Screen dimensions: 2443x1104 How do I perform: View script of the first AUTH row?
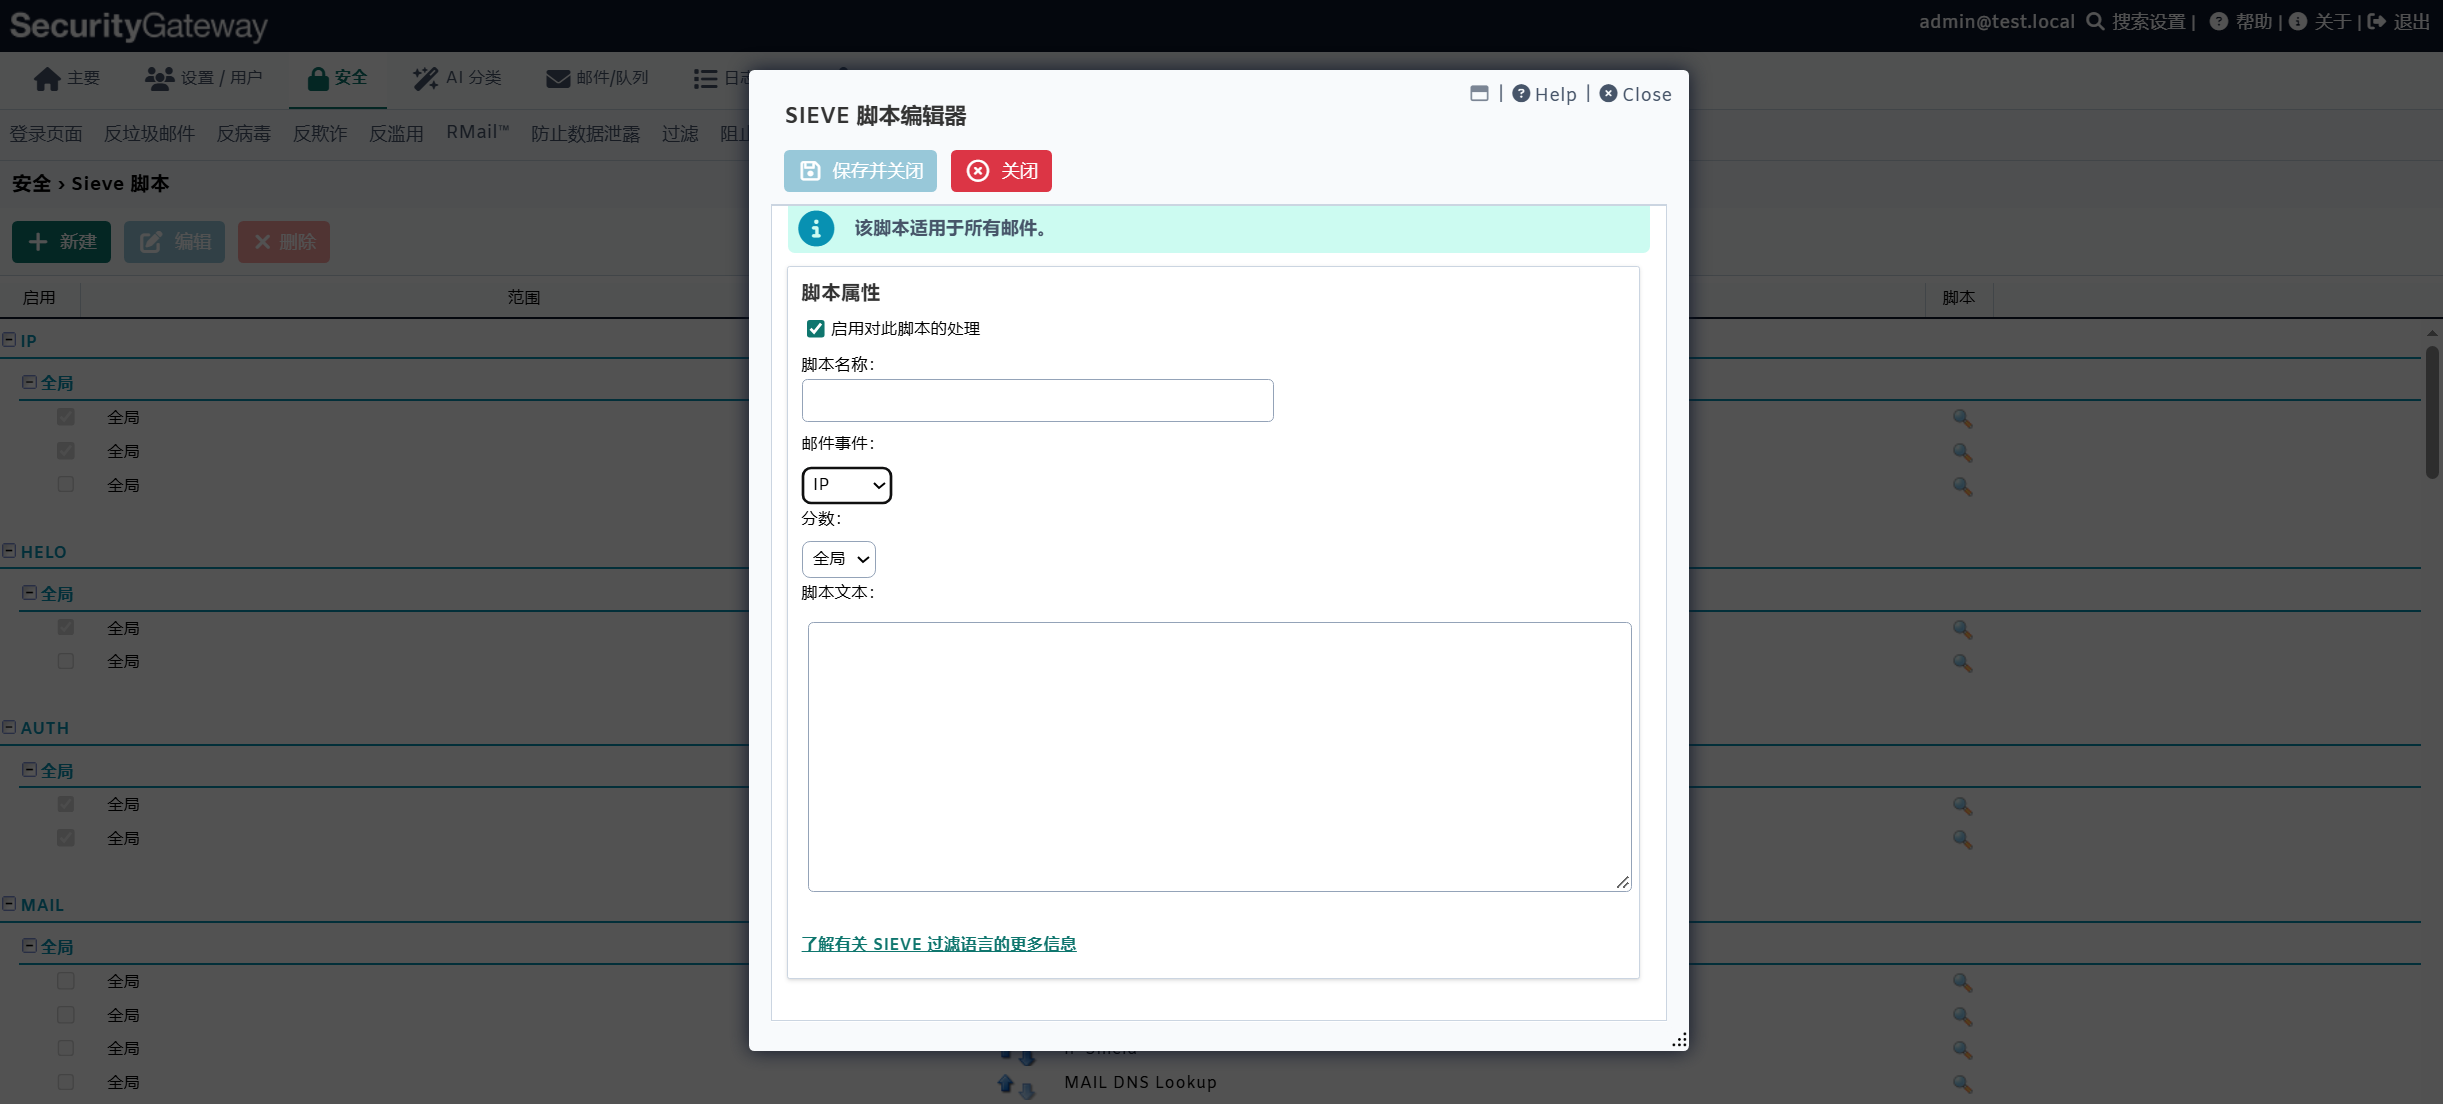point(1962,805)
